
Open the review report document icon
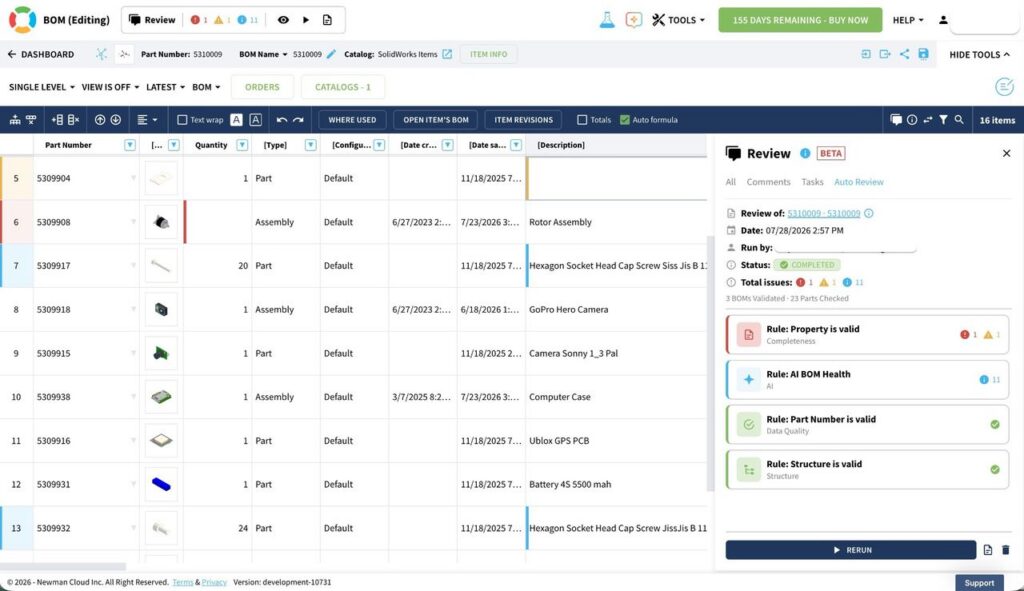[x=327, y=20]
